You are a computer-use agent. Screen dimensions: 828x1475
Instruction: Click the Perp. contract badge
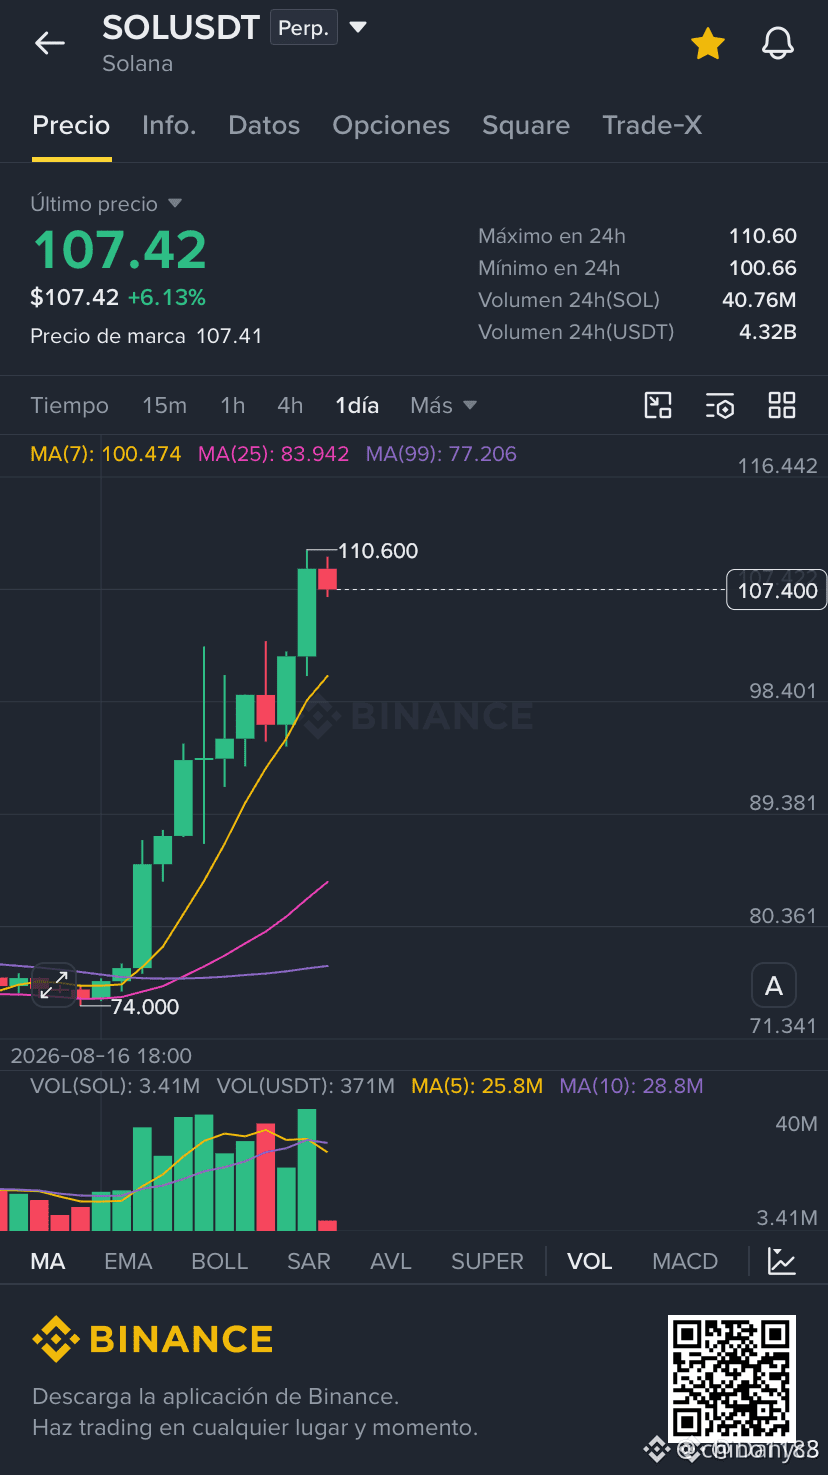[304, 28]
